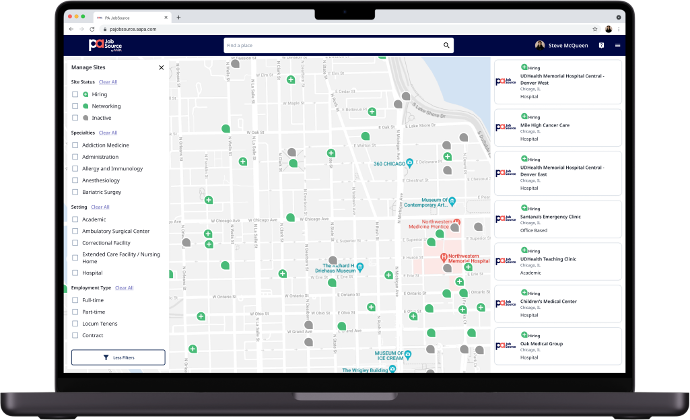Tick the Addiction Medicine specialty checkbox
The image size is (690, 420).
(x=75, y=145)
